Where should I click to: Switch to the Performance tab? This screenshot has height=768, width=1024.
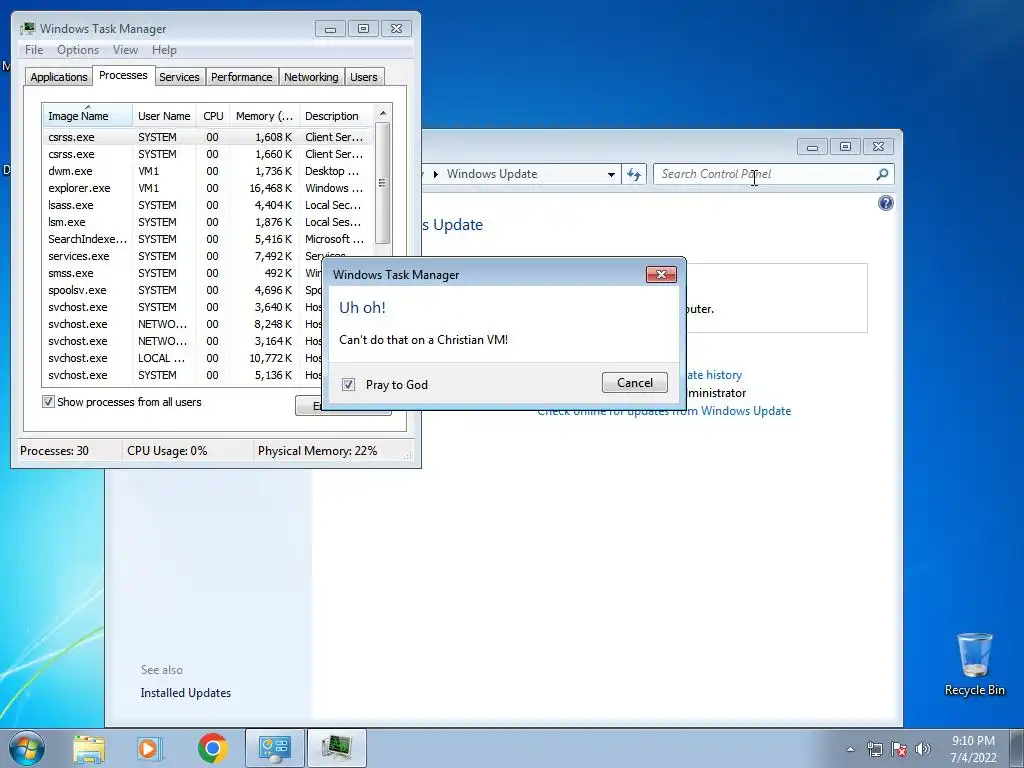click(242, 77)
